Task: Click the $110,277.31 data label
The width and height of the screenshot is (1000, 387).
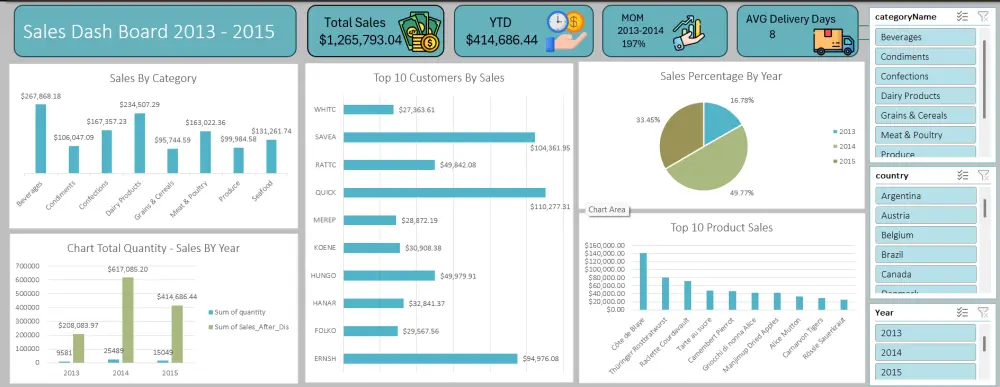Action: point(550,206)
